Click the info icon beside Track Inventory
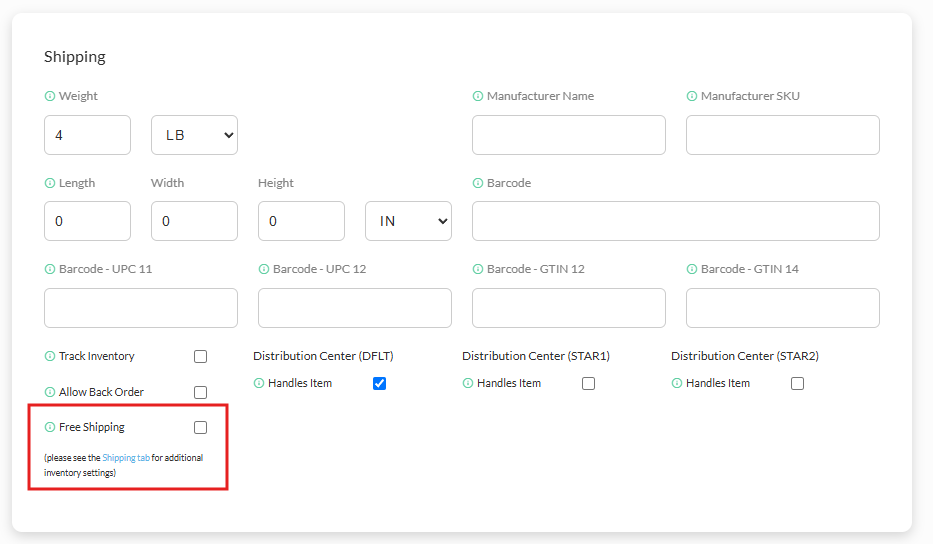This screenshot has width=933, height=544. 50,357
